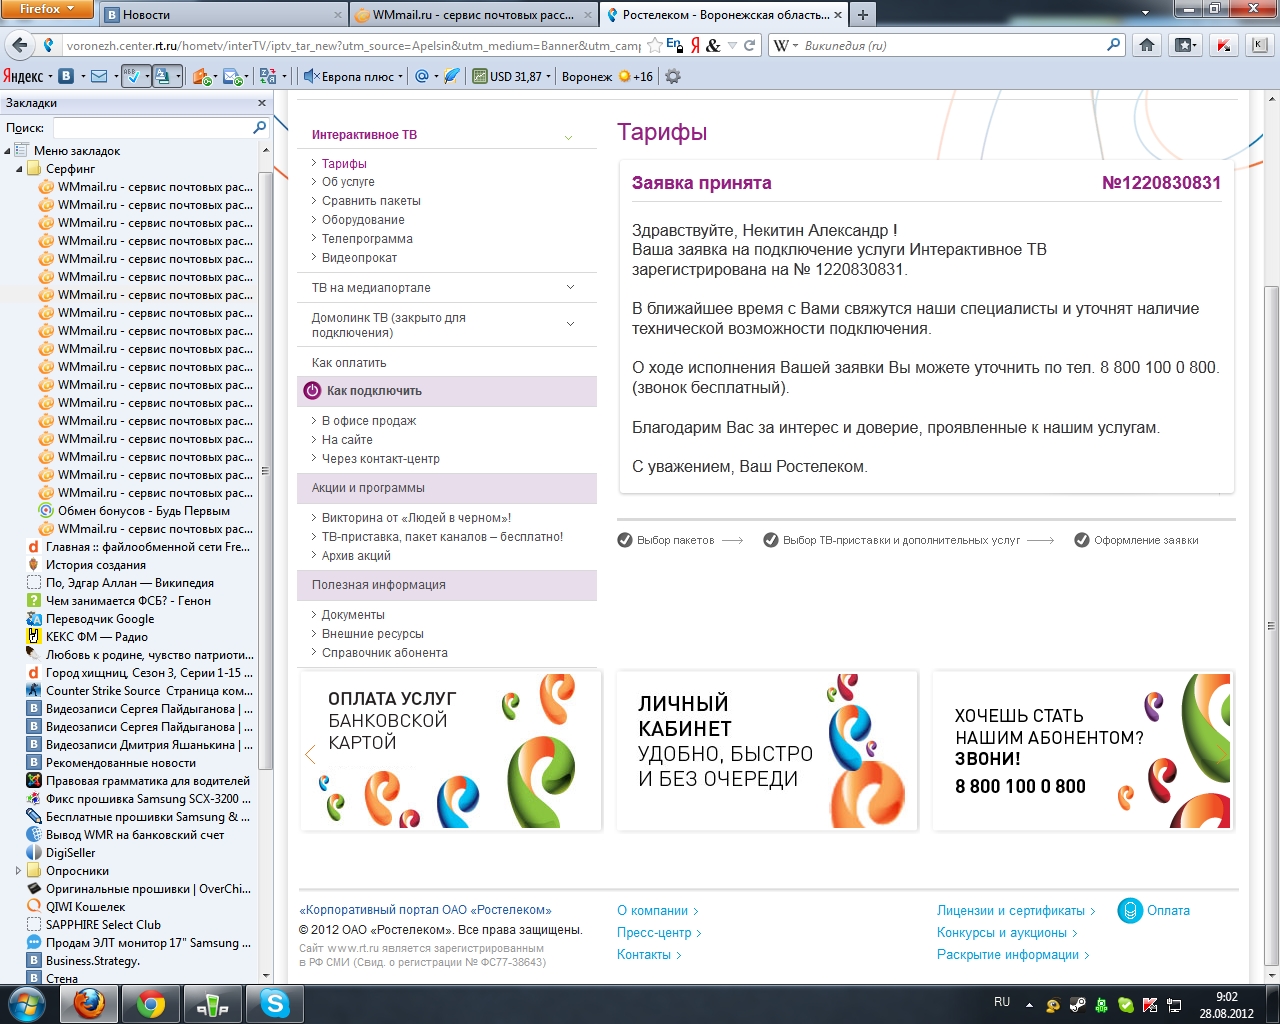Open the Voronezh +16 weather widget
1280x1024 pixels.
click(607, 76)
